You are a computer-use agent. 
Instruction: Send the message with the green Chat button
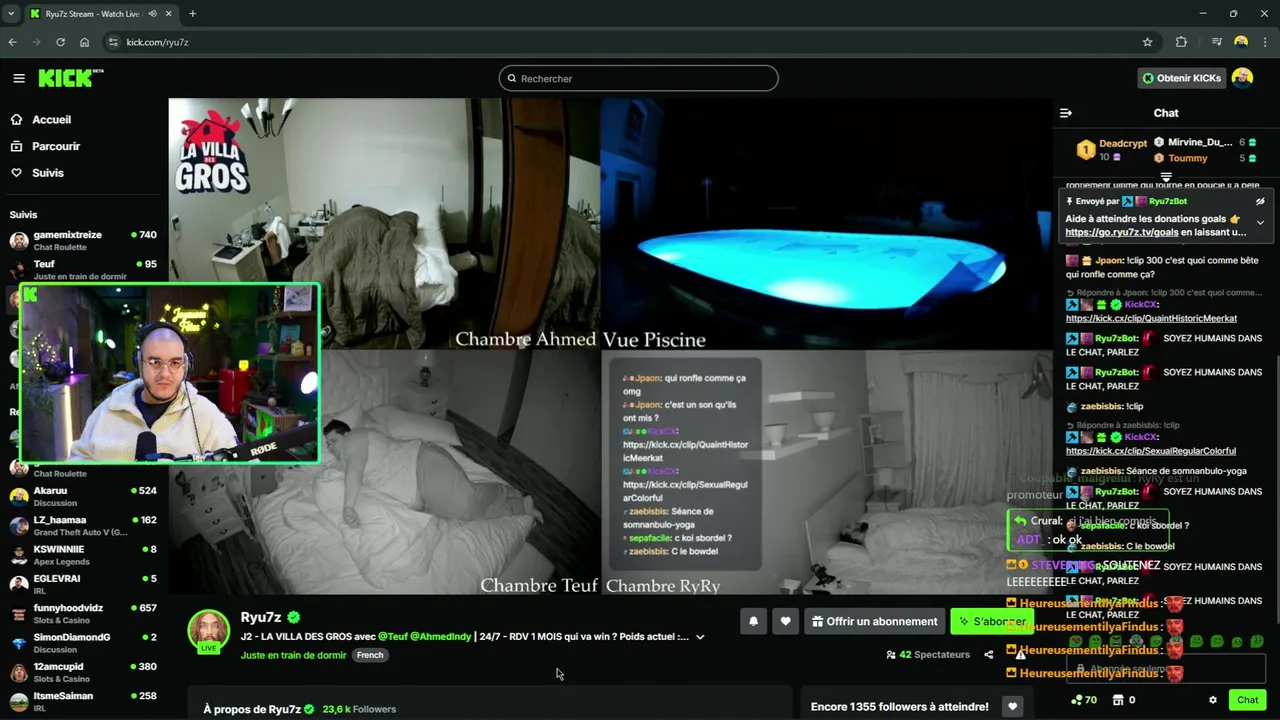(1247, 700)
